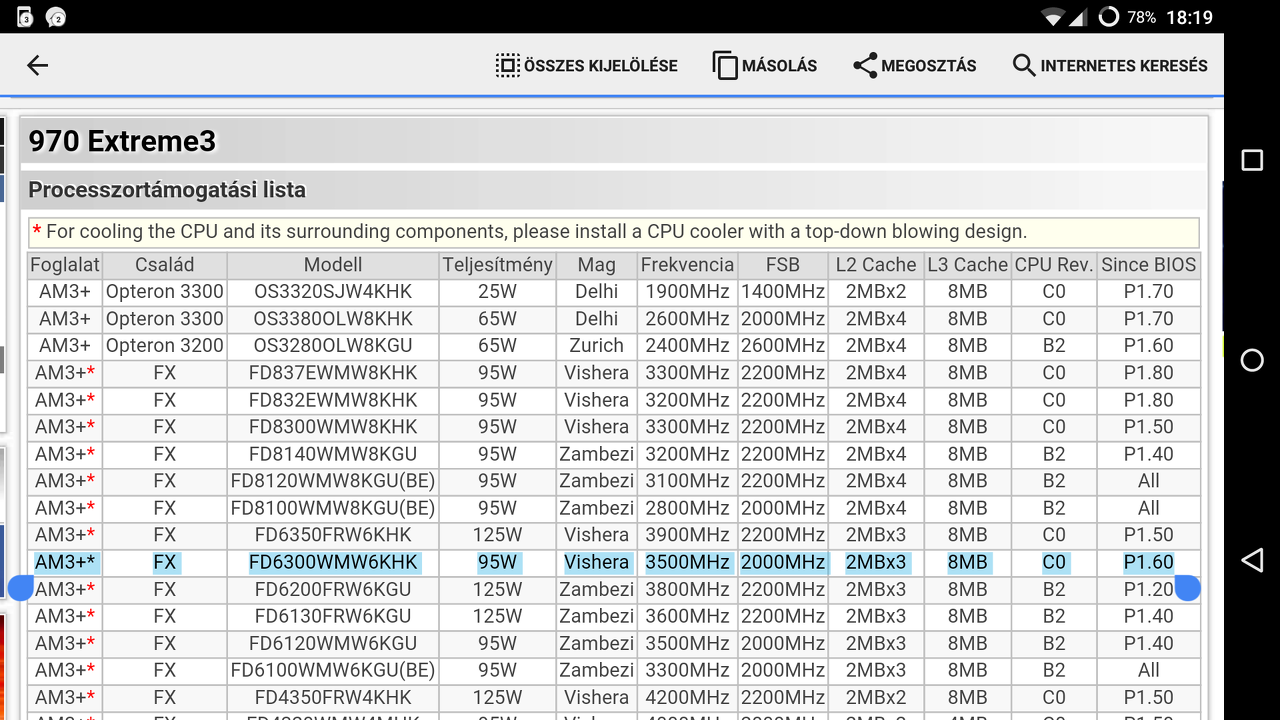Select model cell FD8300WMW8KHK
The height and width of the screenshot is (720, 1280).
click(333, 427)
